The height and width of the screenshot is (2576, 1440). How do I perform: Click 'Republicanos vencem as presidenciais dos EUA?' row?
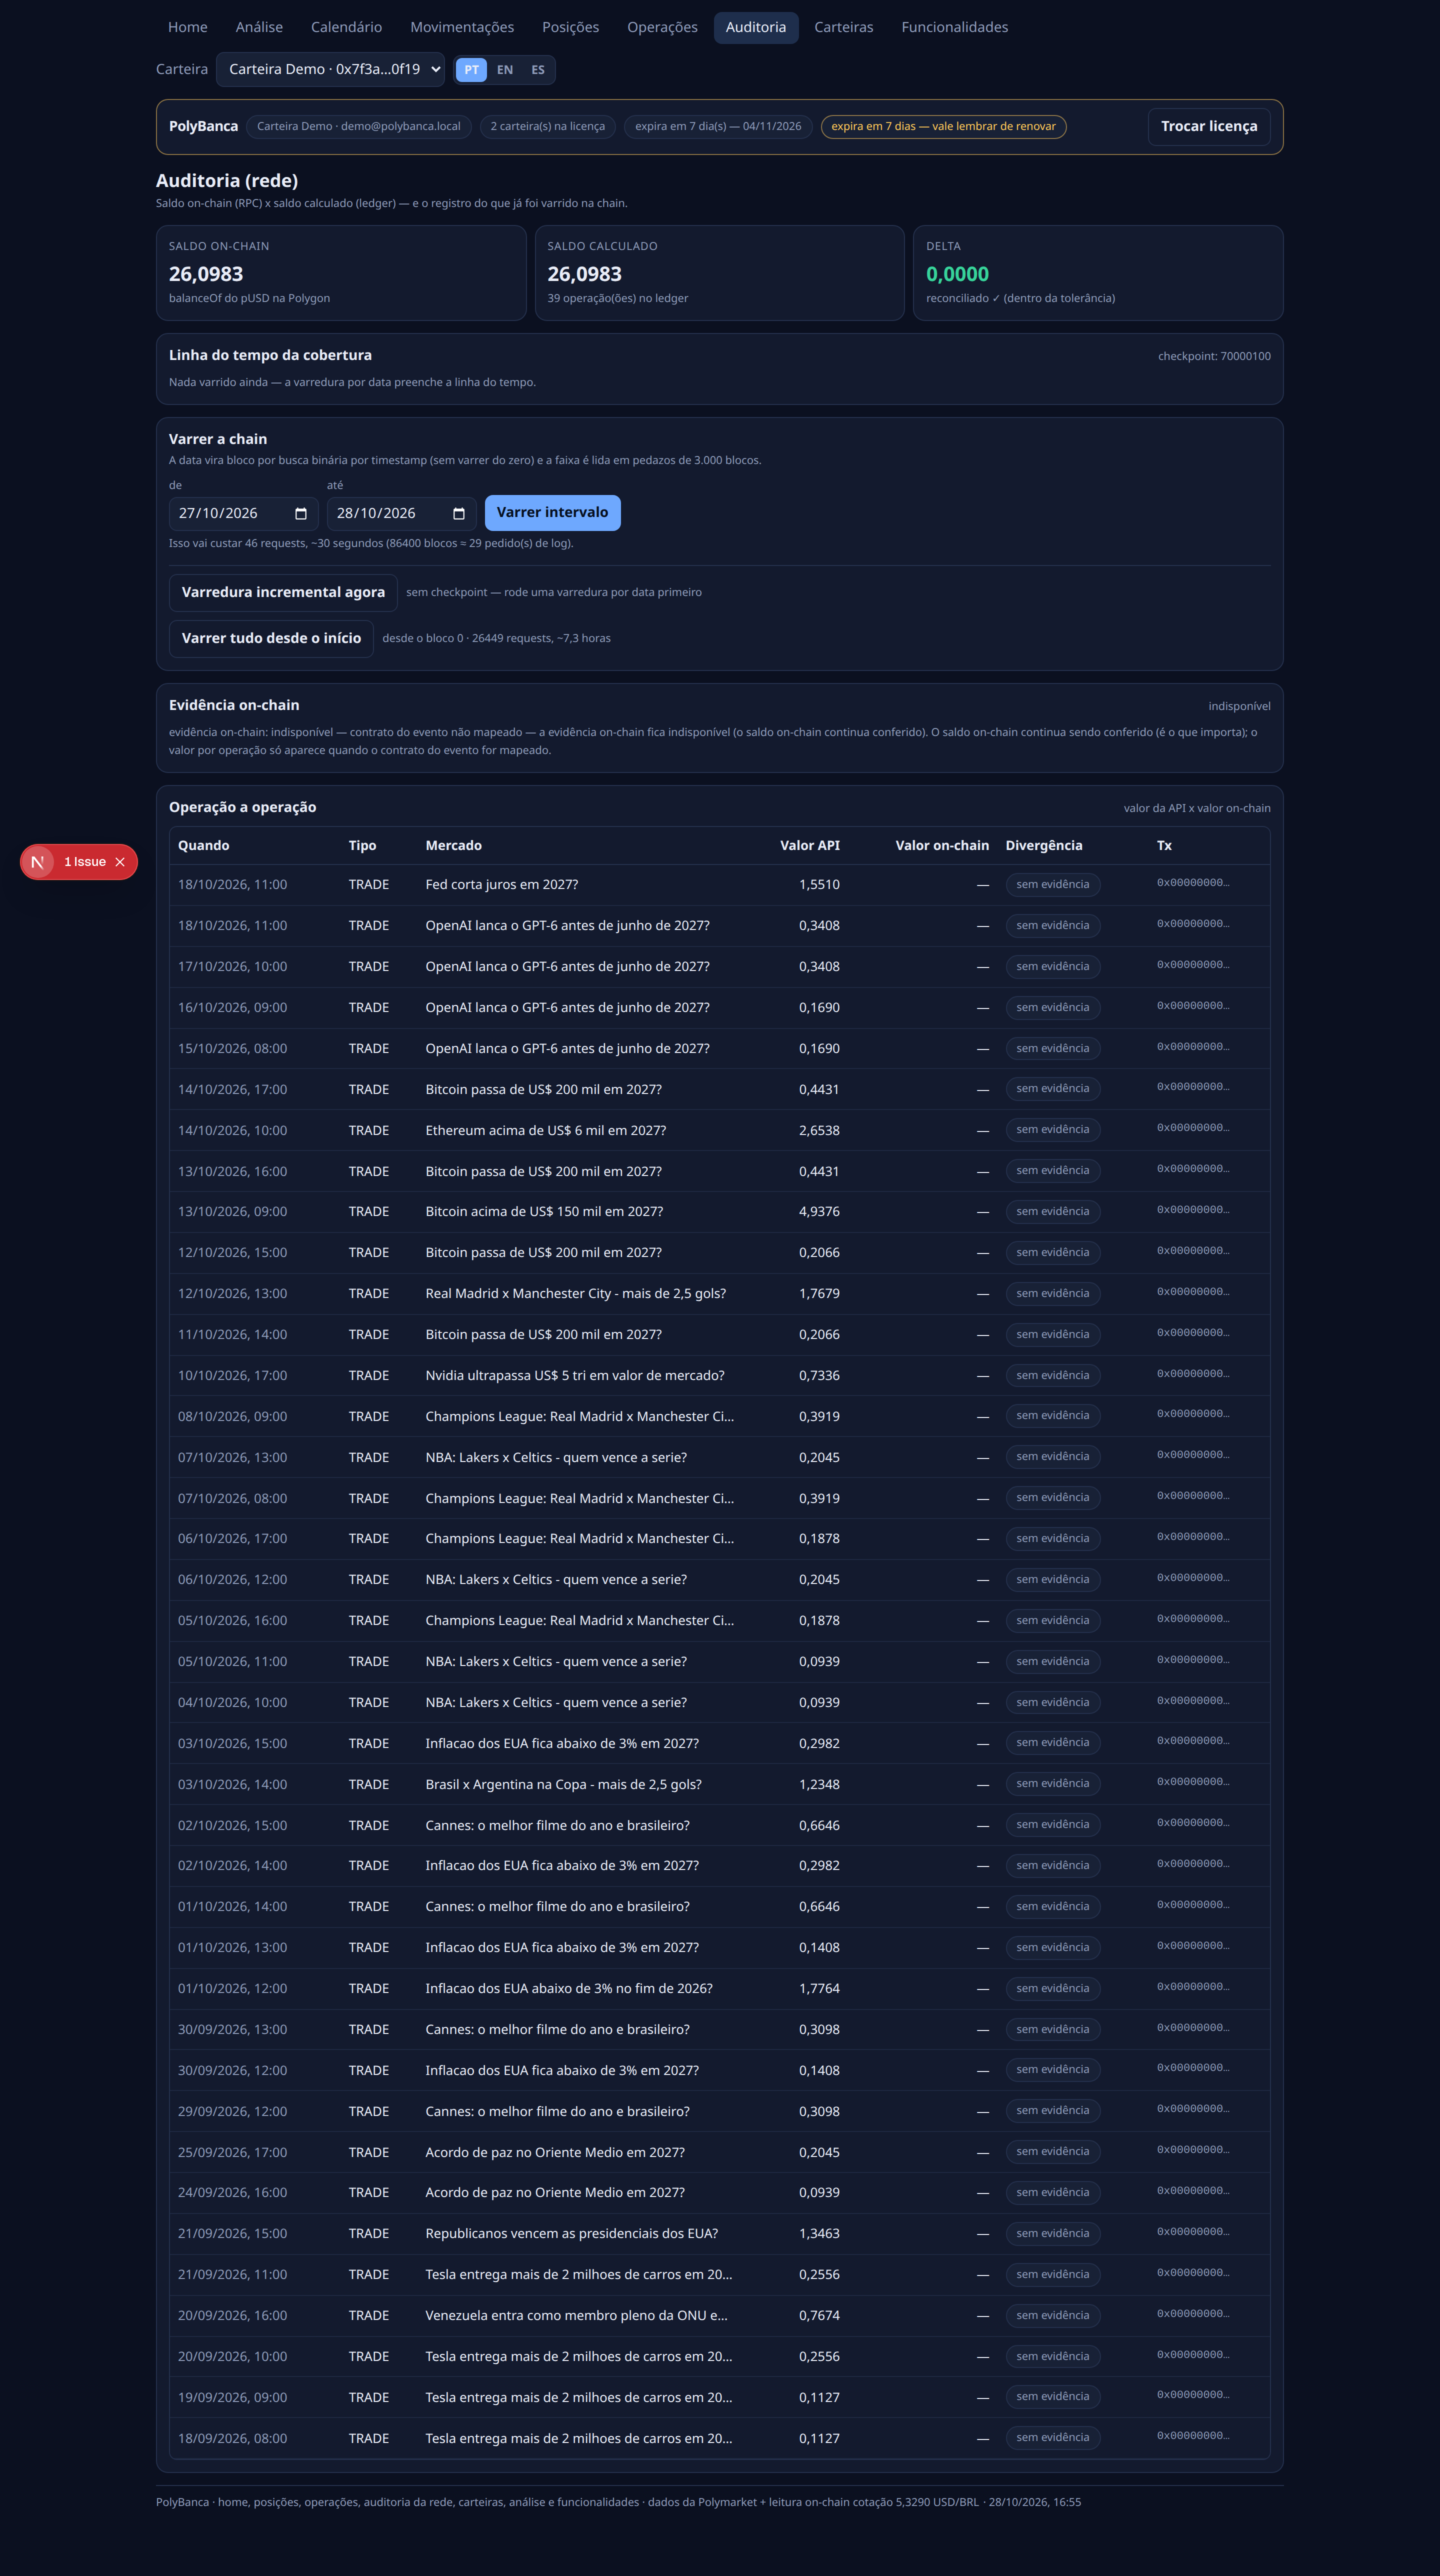pyautogui.click(x=719, y=2233)
